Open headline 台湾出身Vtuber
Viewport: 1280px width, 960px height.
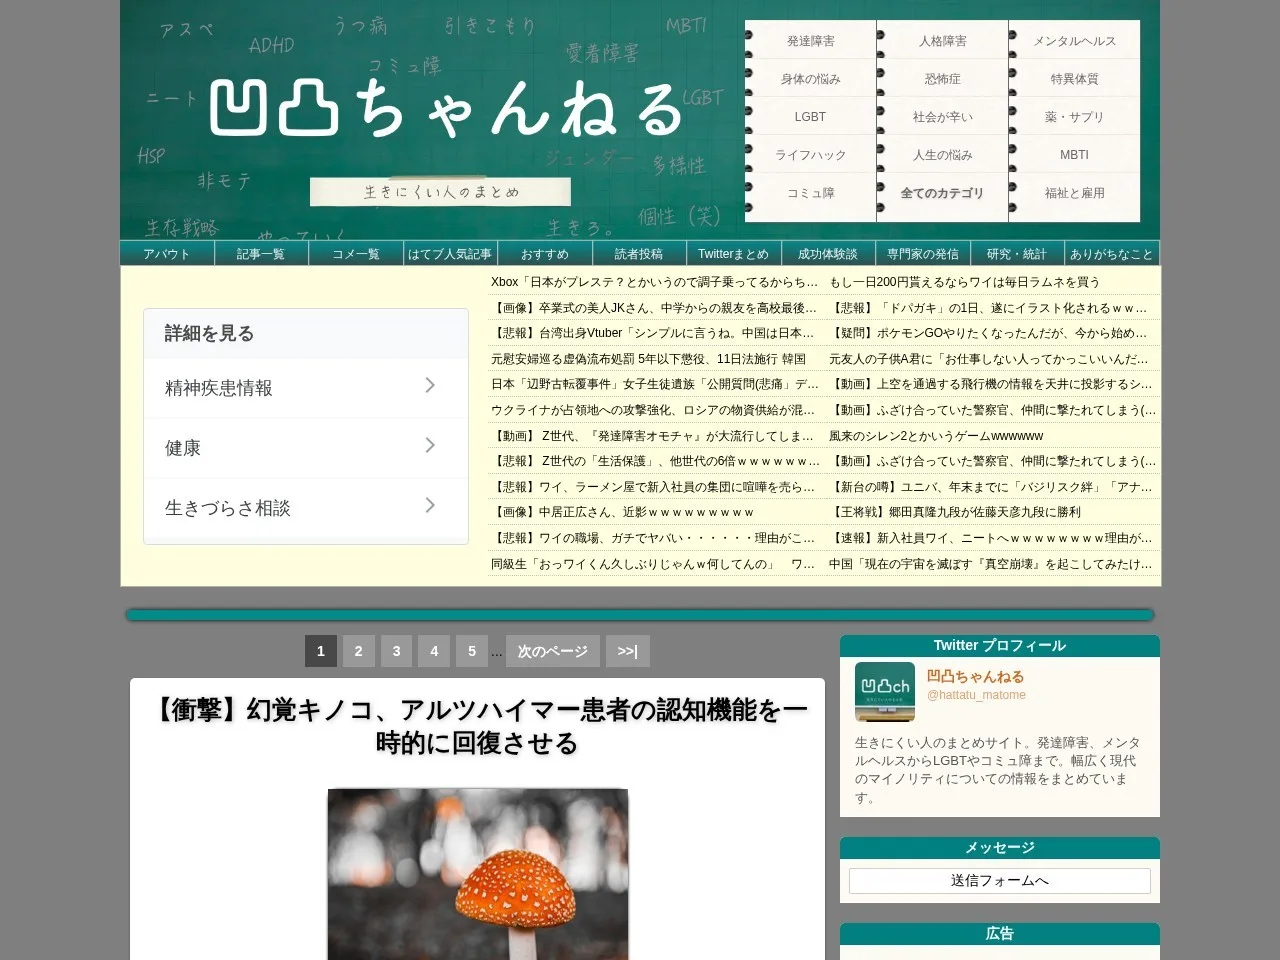(655, 333)
